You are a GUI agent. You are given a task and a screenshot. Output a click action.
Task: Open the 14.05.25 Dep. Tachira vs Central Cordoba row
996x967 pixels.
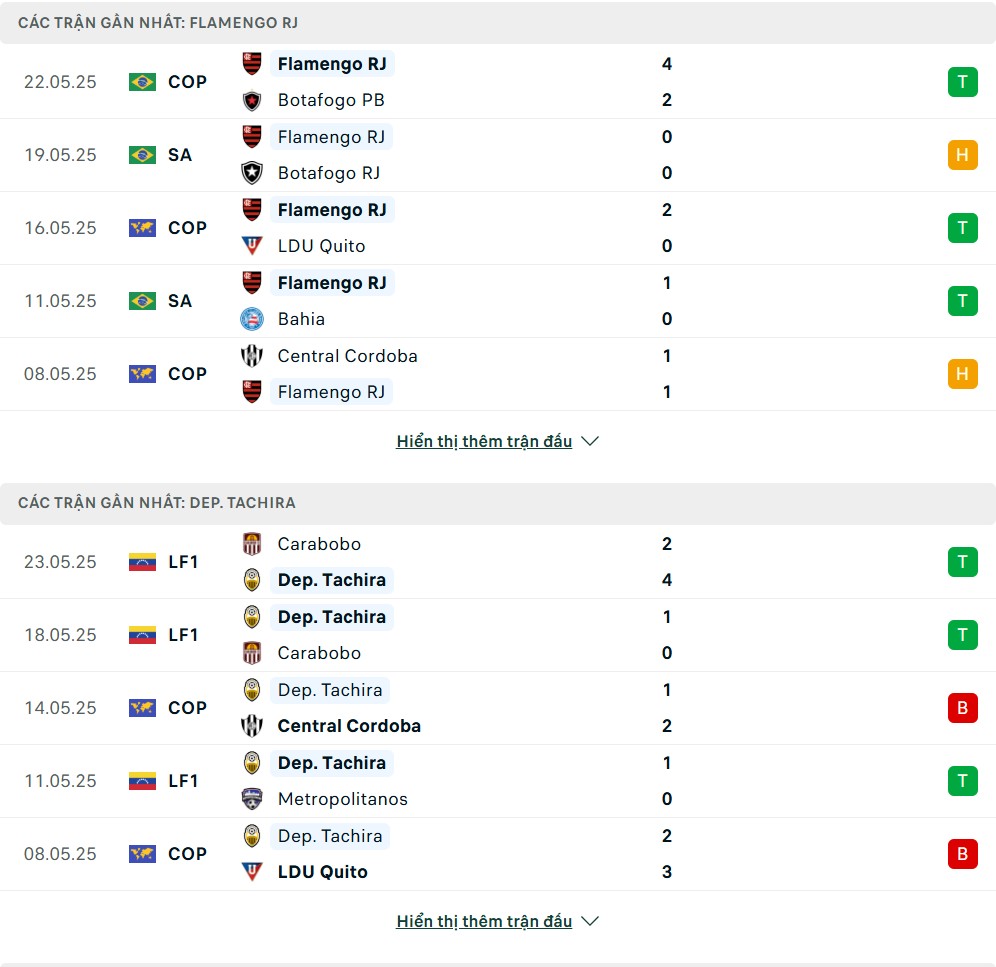point(498,708)
